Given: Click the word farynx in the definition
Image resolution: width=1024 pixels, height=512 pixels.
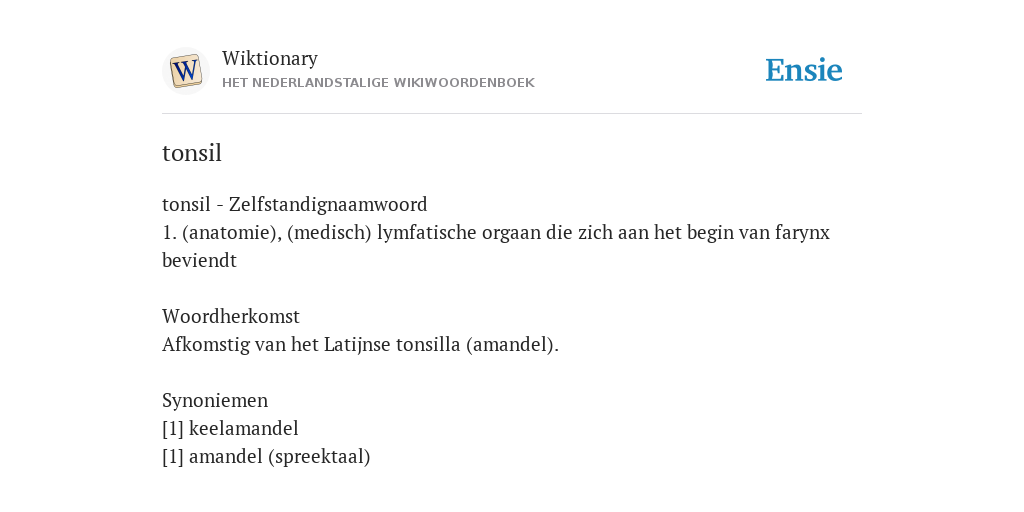Looking at the screenshot, I should (803, 232).
